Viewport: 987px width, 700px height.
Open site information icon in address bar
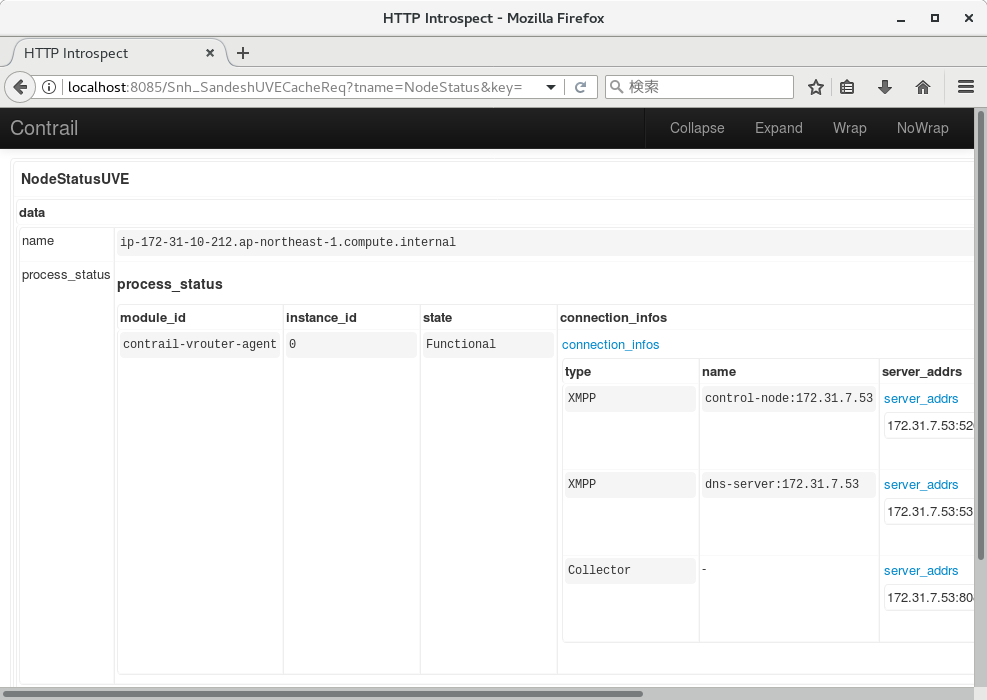click(49, 87)
